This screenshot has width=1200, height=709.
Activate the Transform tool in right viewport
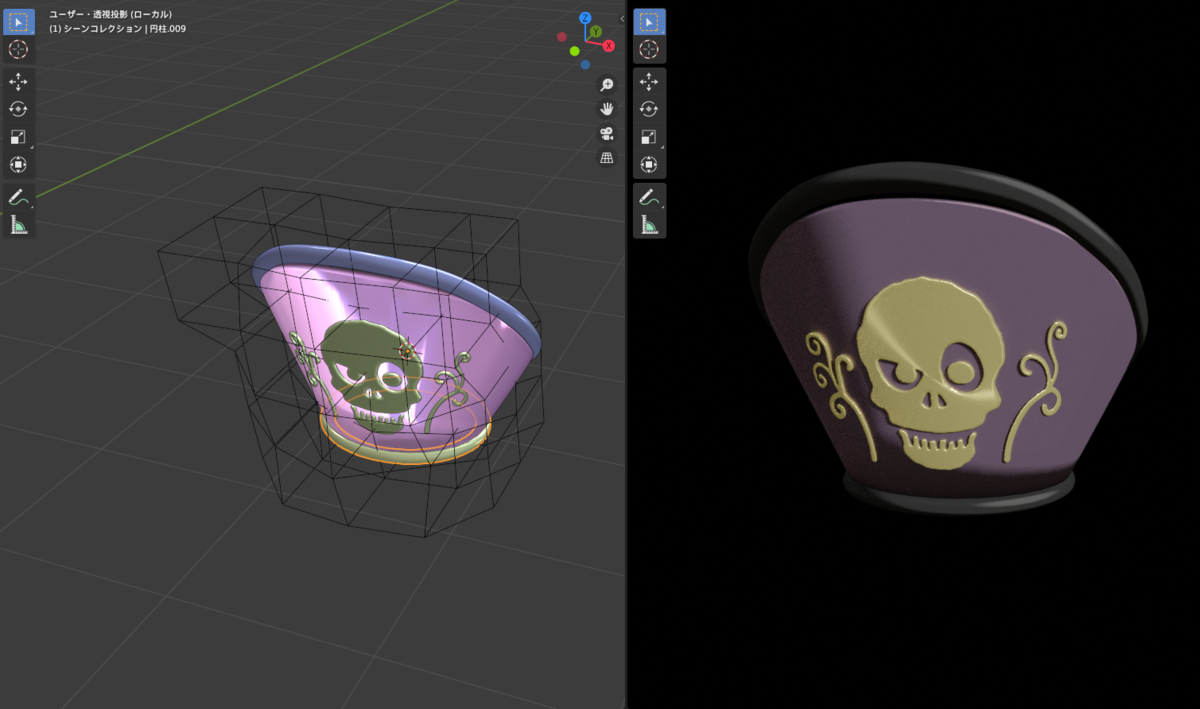tap(649, 164)
